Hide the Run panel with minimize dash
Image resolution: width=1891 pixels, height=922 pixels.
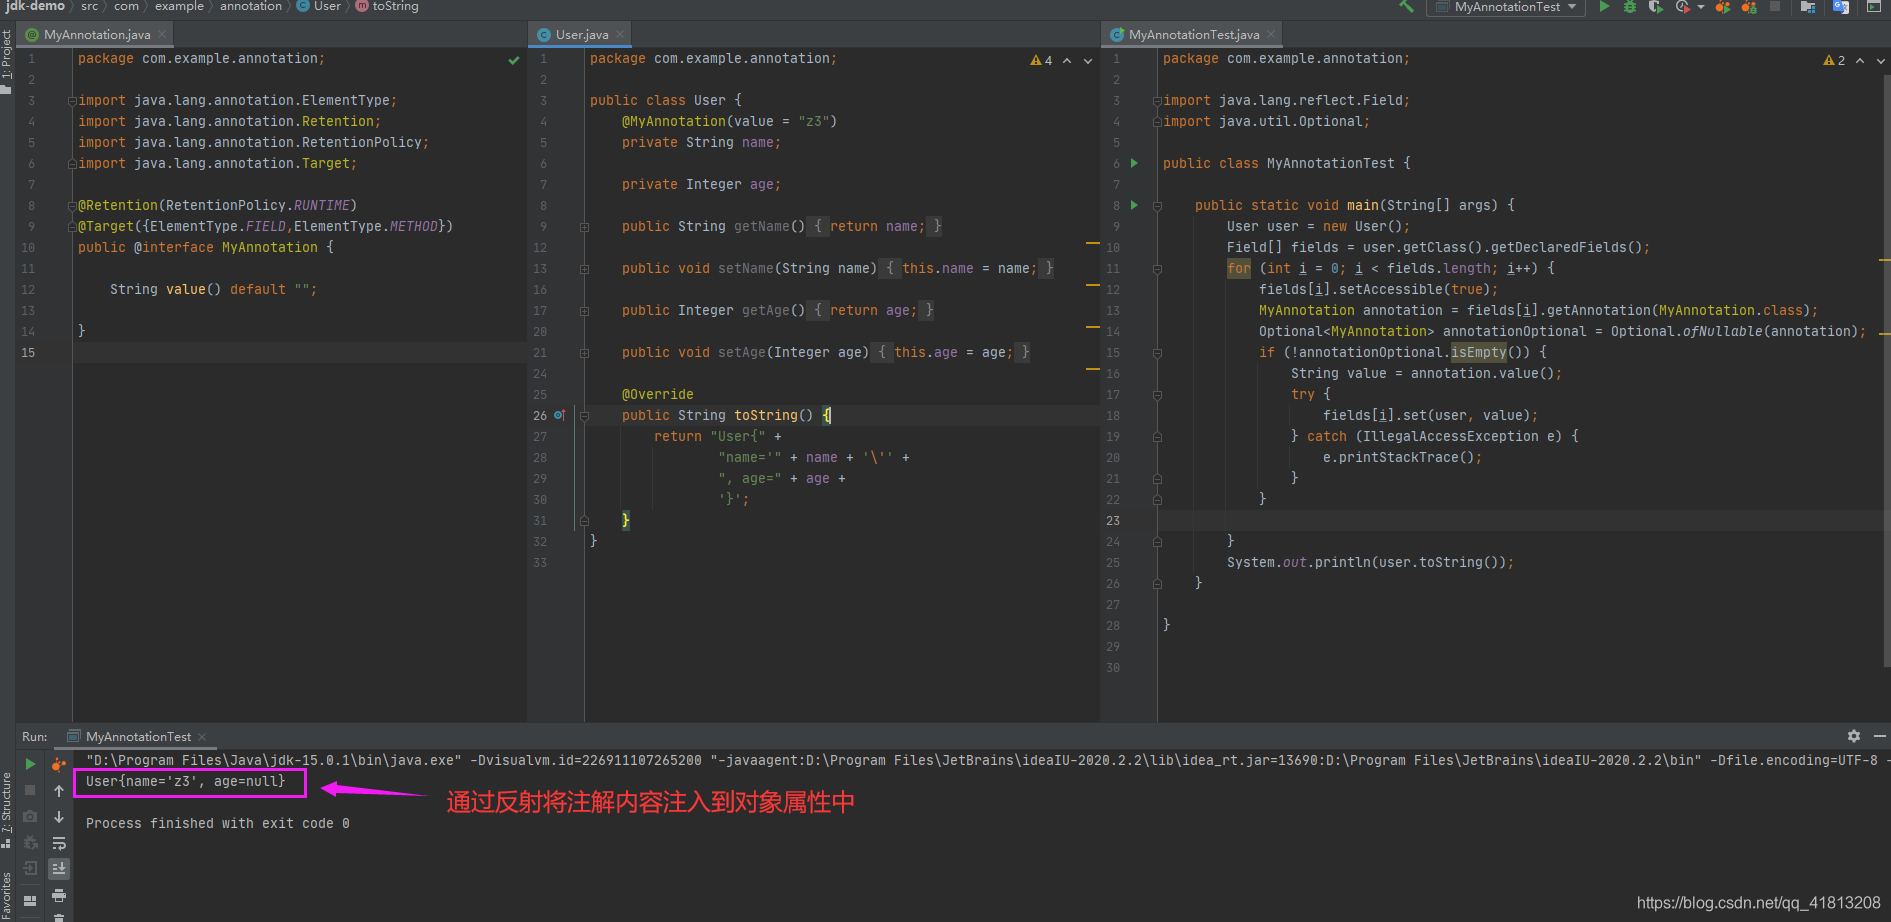coord(1879,736)
